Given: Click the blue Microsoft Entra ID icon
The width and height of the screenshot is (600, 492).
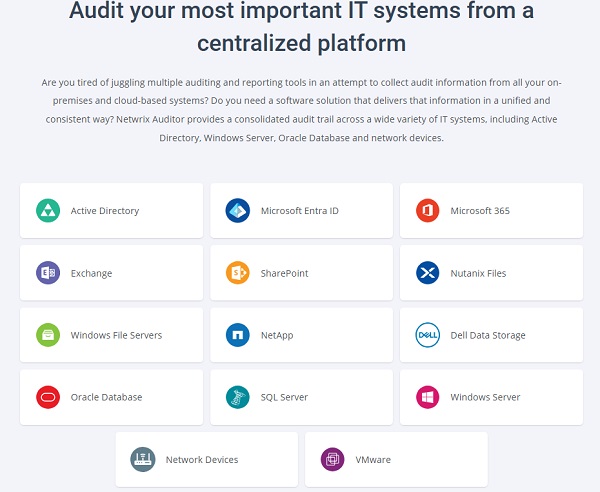Looking at the screenshot, I should [238, 211].
